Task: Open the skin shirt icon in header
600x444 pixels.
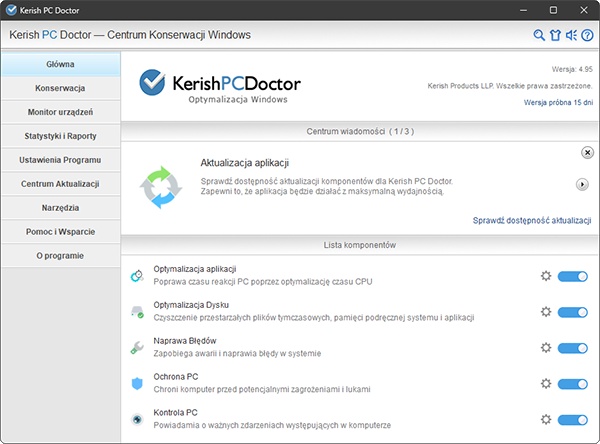Action: tap(555, 35)
